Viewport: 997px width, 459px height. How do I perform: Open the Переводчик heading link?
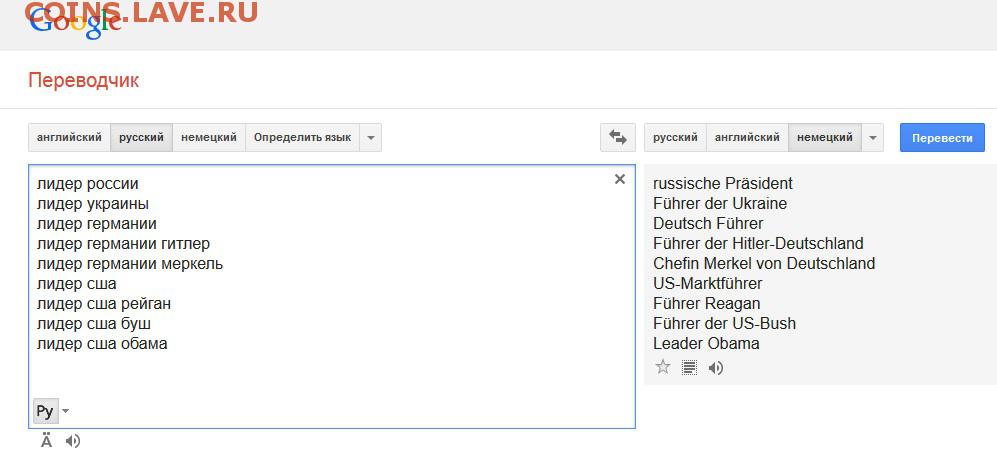(83, 81)
